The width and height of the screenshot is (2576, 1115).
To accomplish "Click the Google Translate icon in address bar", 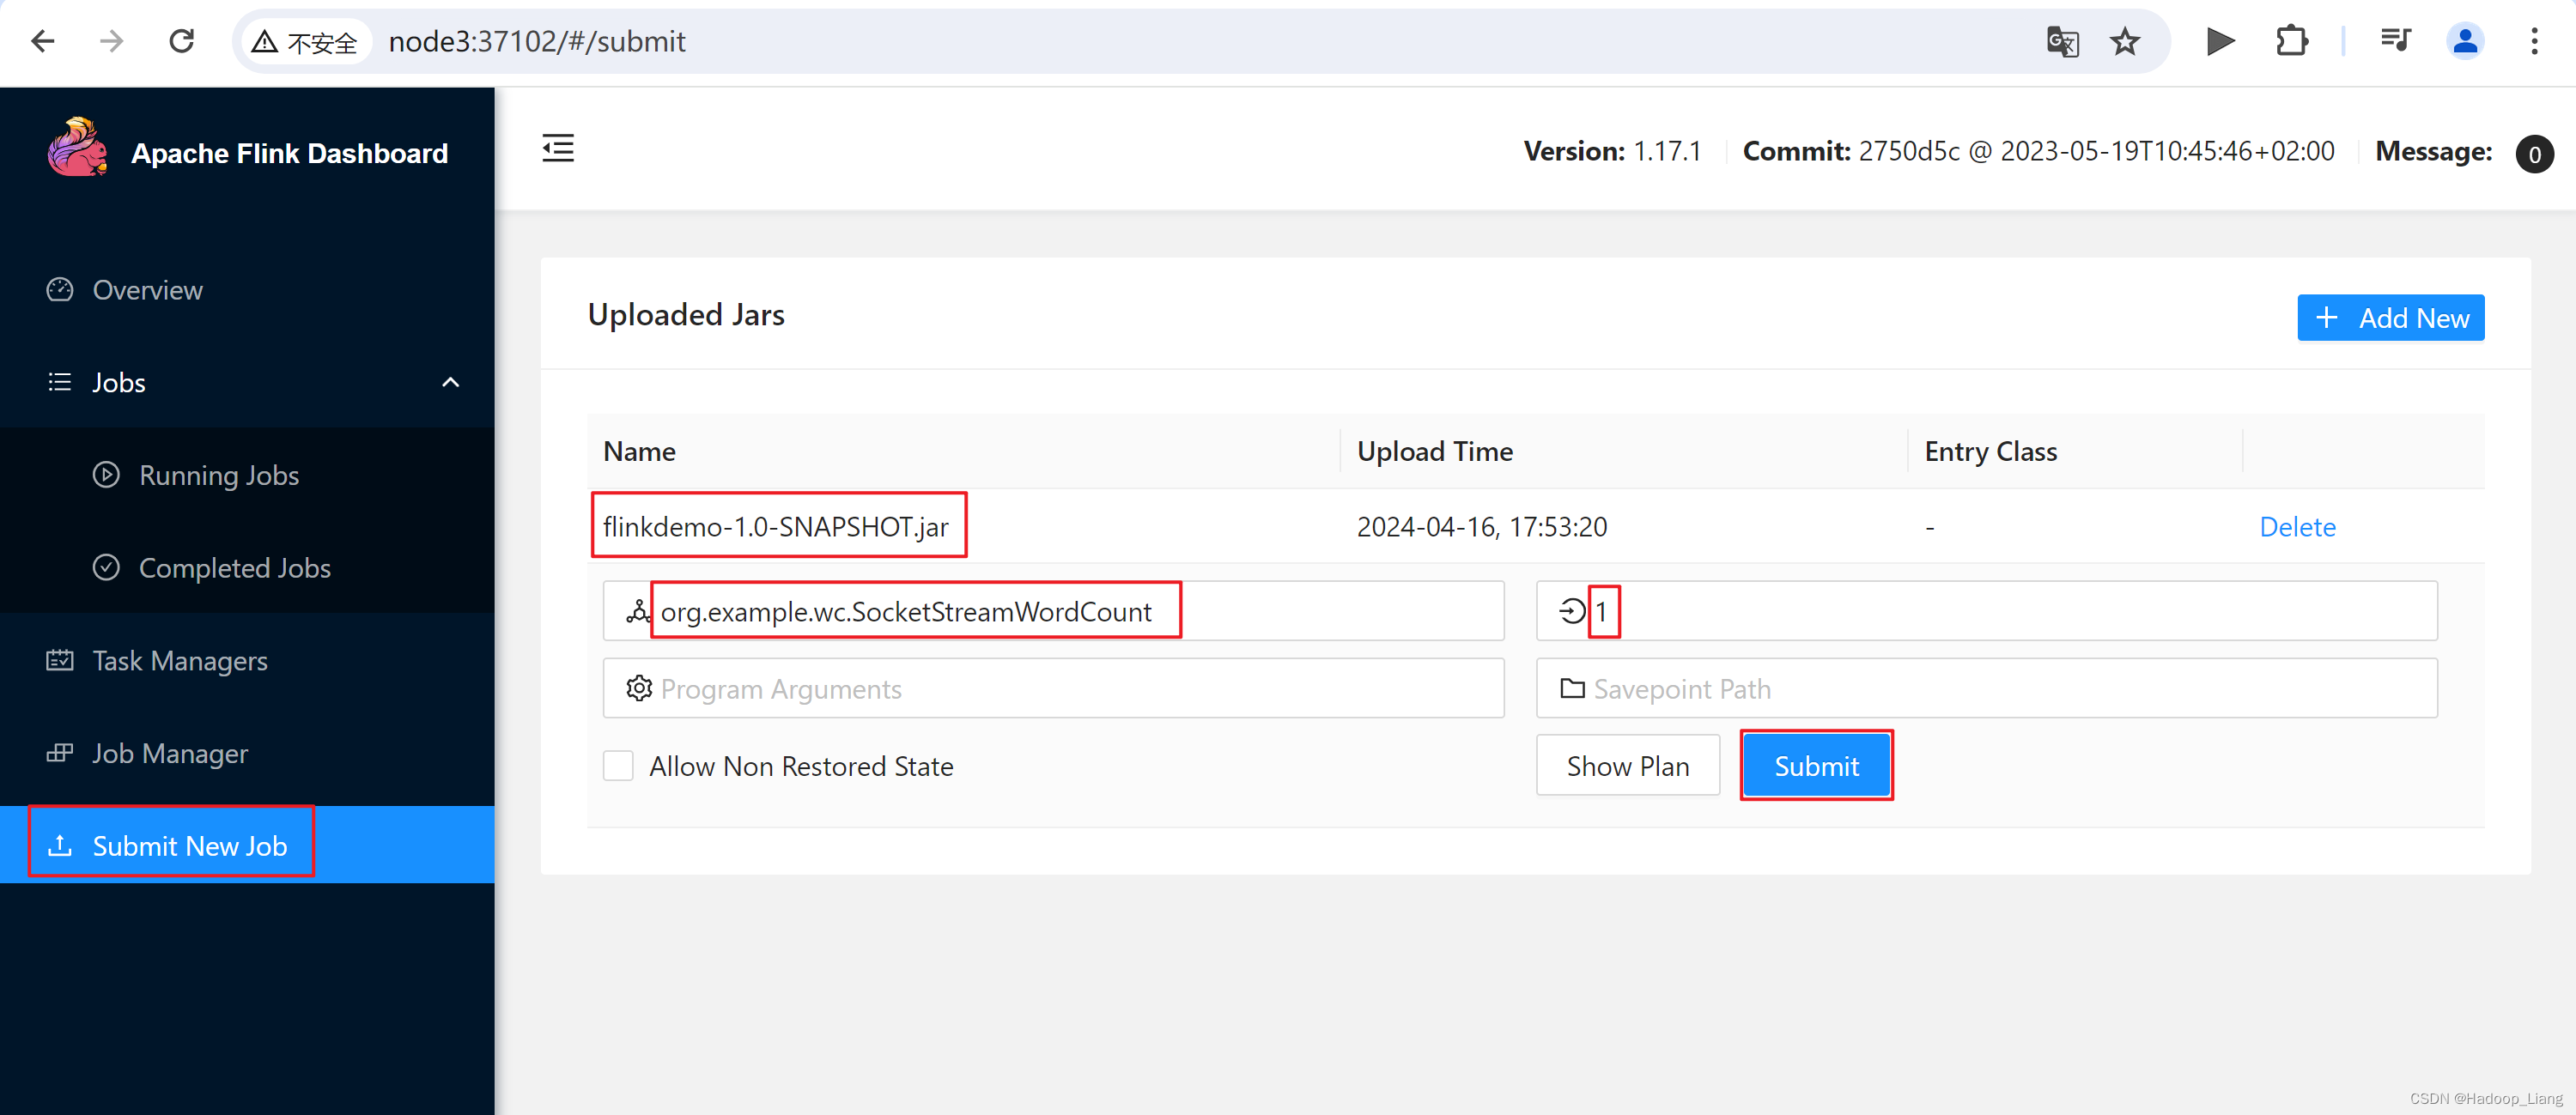I will [2062, 42].
